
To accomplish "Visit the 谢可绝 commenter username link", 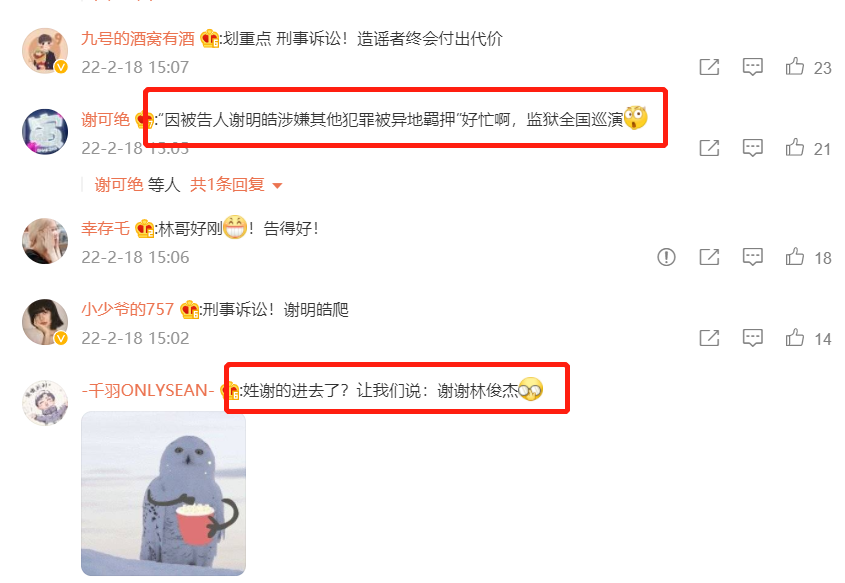I will coord(105,119).
